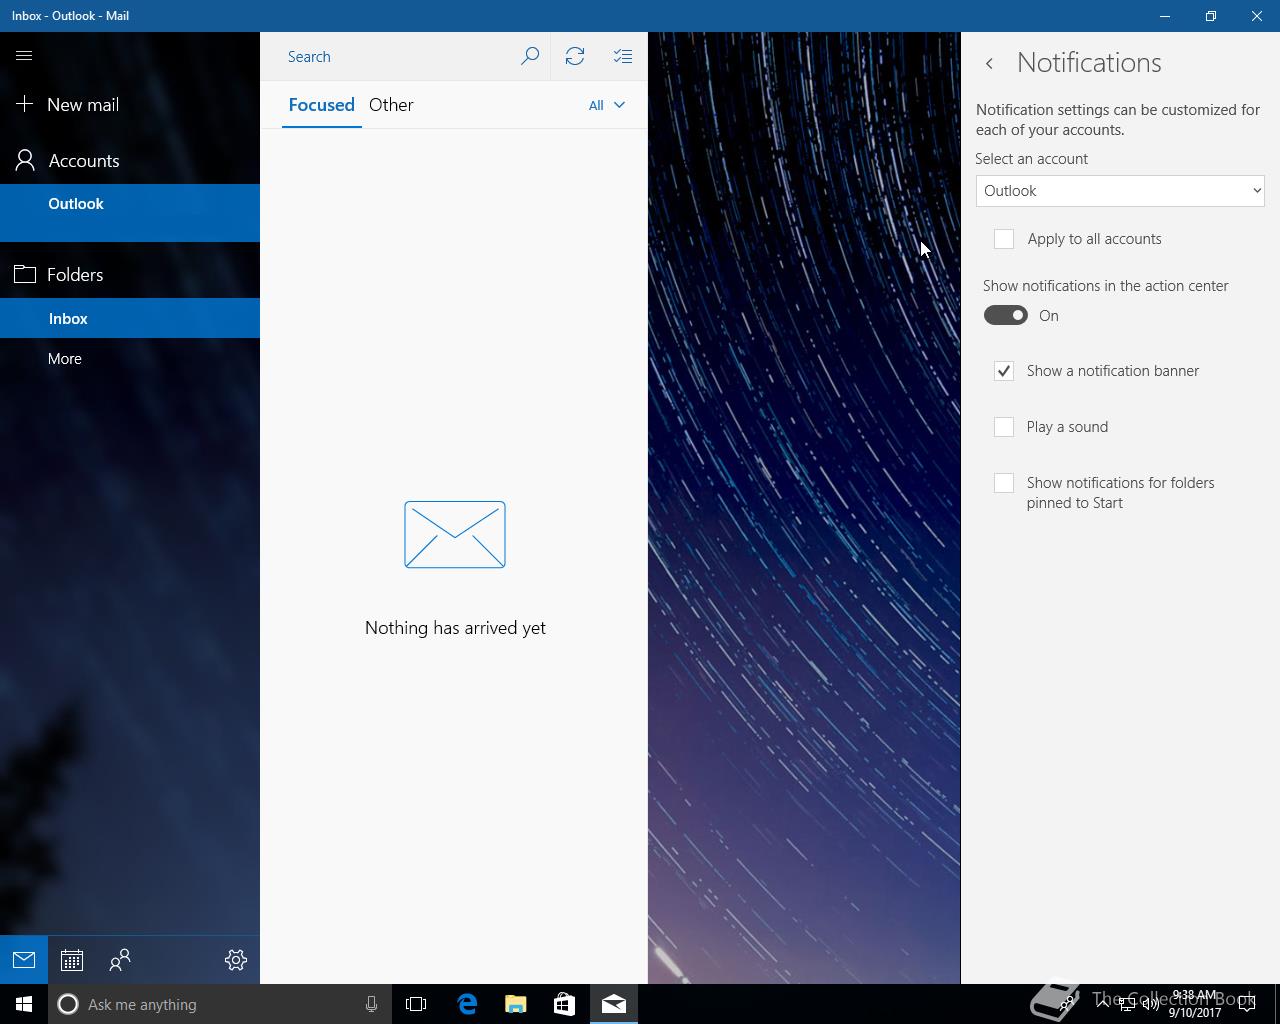
Task: Enable Play a sound checkbox
Action: pyautogui.click(x=1004, y=427)
